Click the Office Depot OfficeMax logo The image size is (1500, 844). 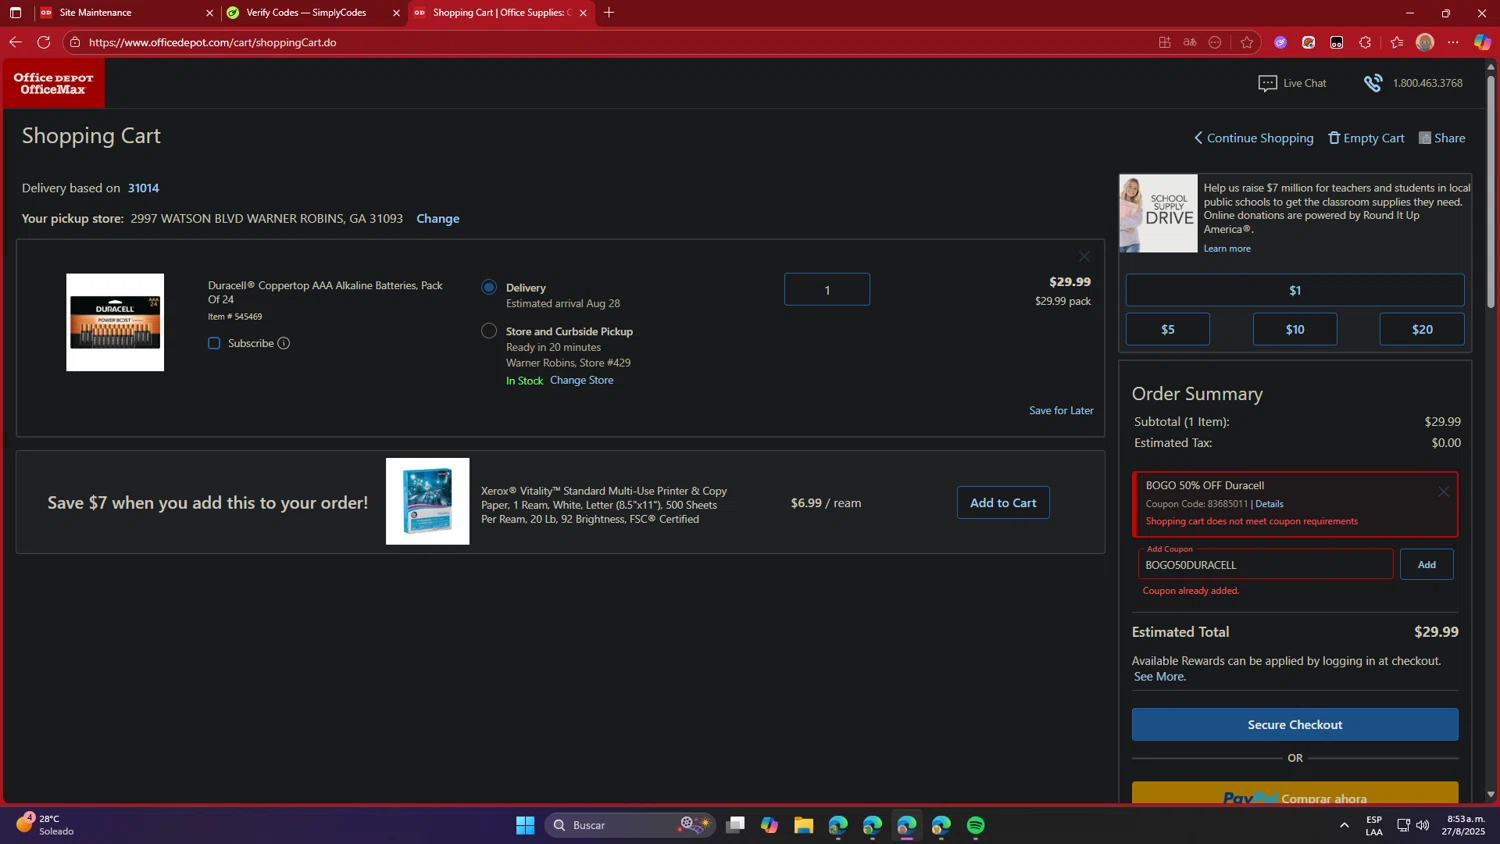point(53,83)
